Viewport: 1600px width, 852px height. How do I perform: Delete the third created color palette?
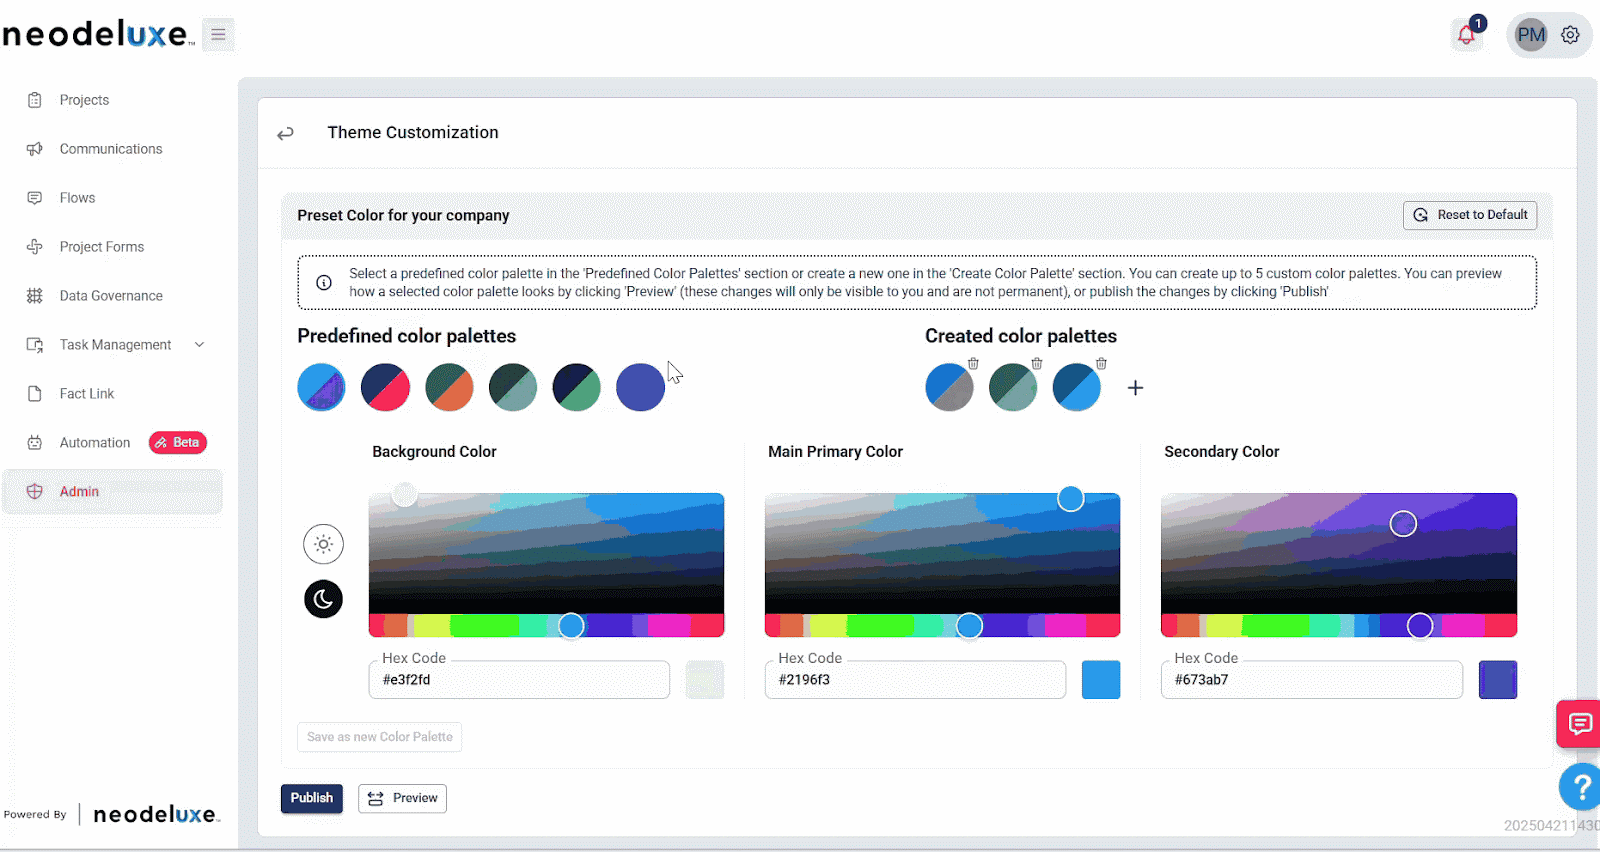click(1101, 363)
